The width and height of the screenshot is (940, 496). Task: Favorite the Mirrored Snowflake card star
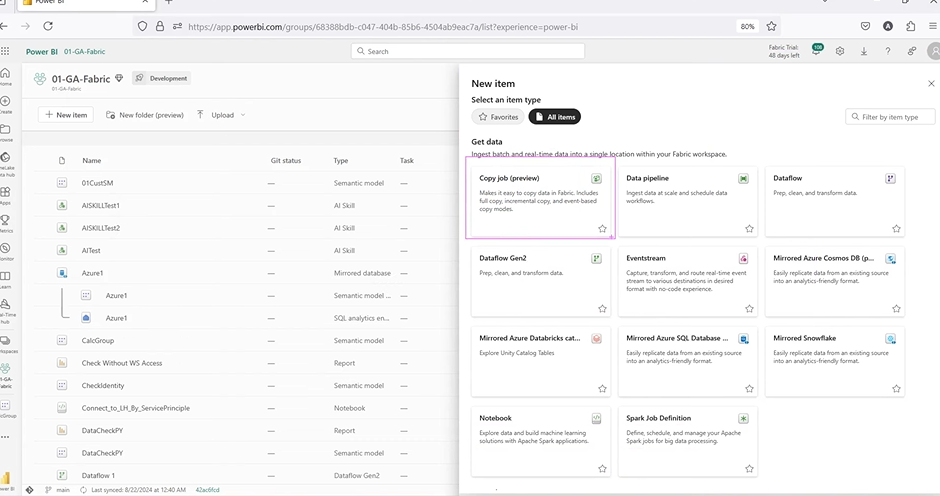[x=896, y=389]
